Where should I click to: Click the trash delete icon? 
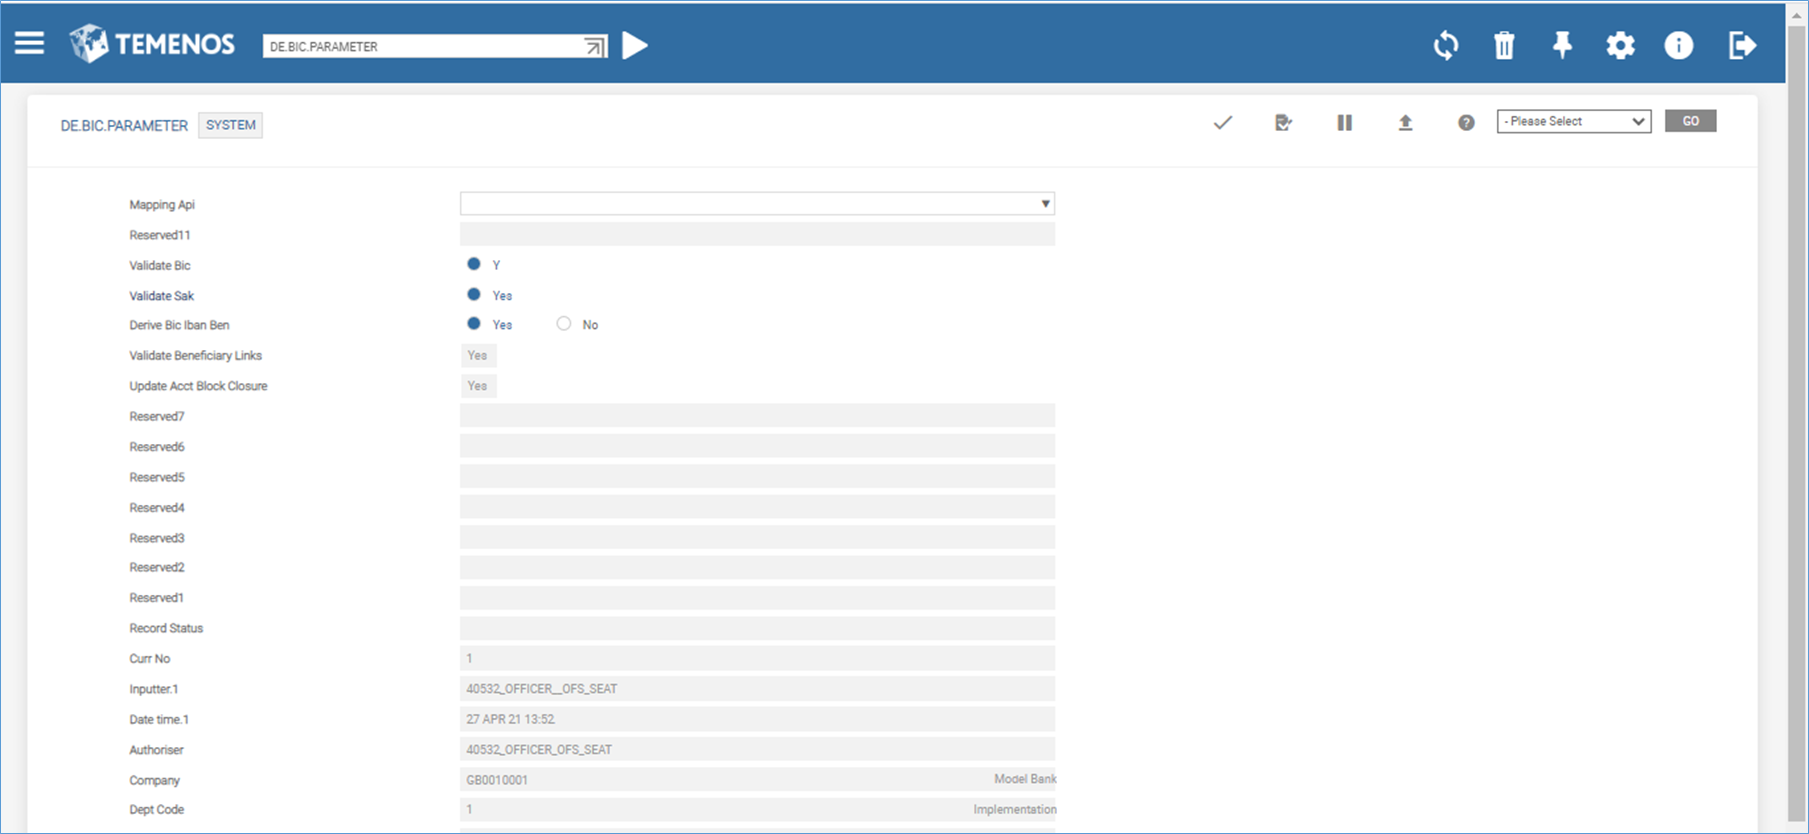pos(1504,45)
